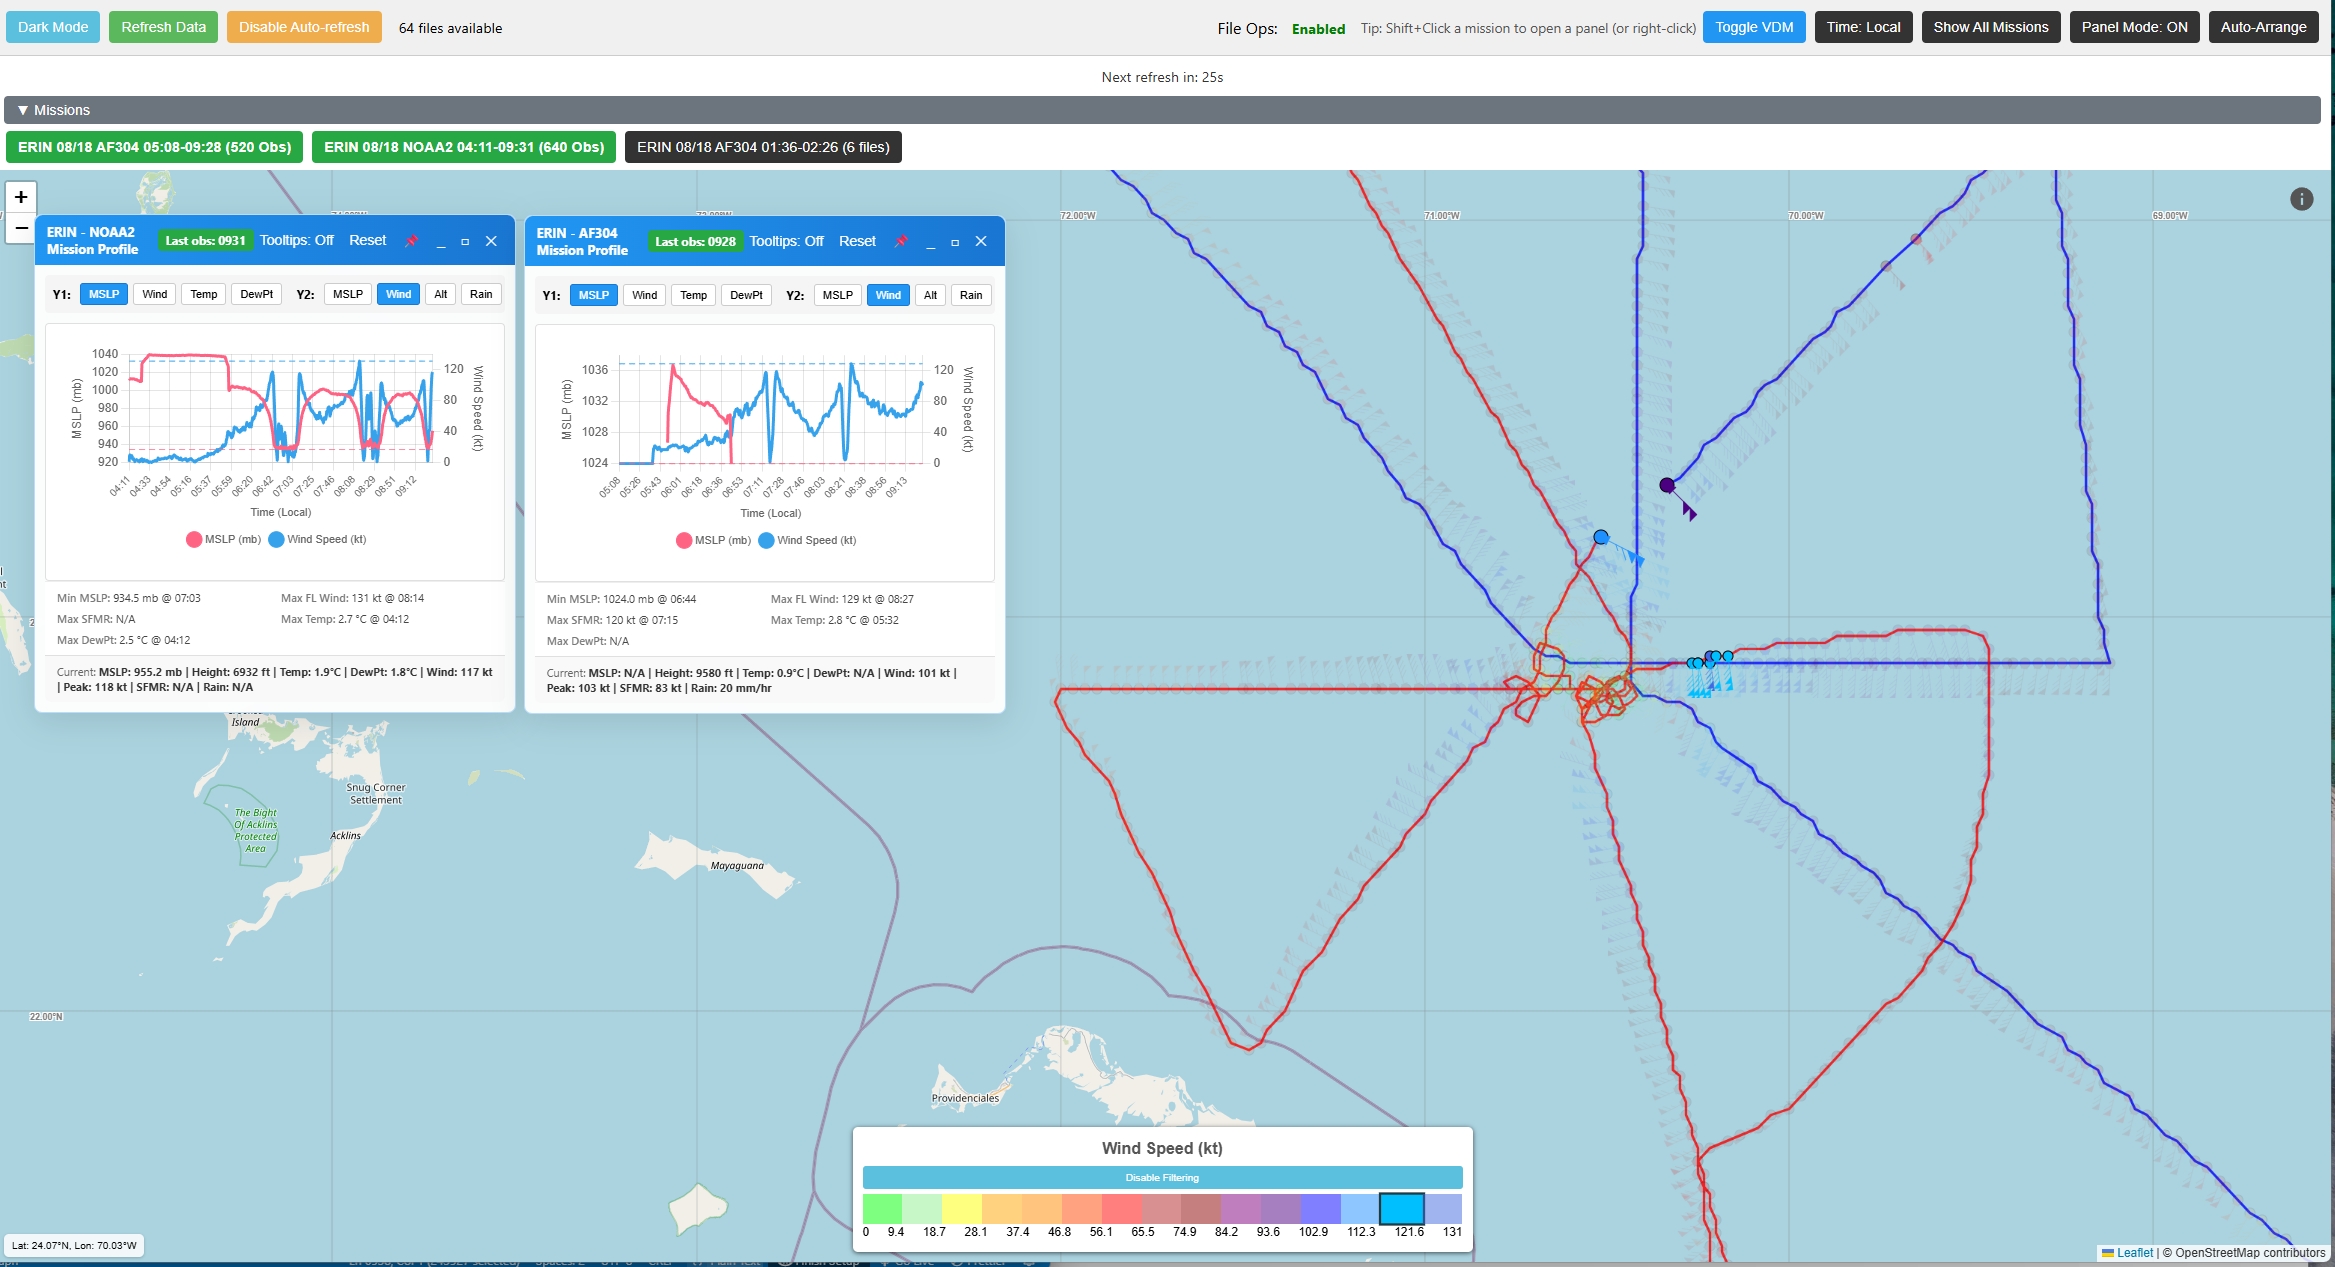Click Disable Filtering in wind legend
Screen dimensions: 2335x1267
click(x=1162, y=1177)
